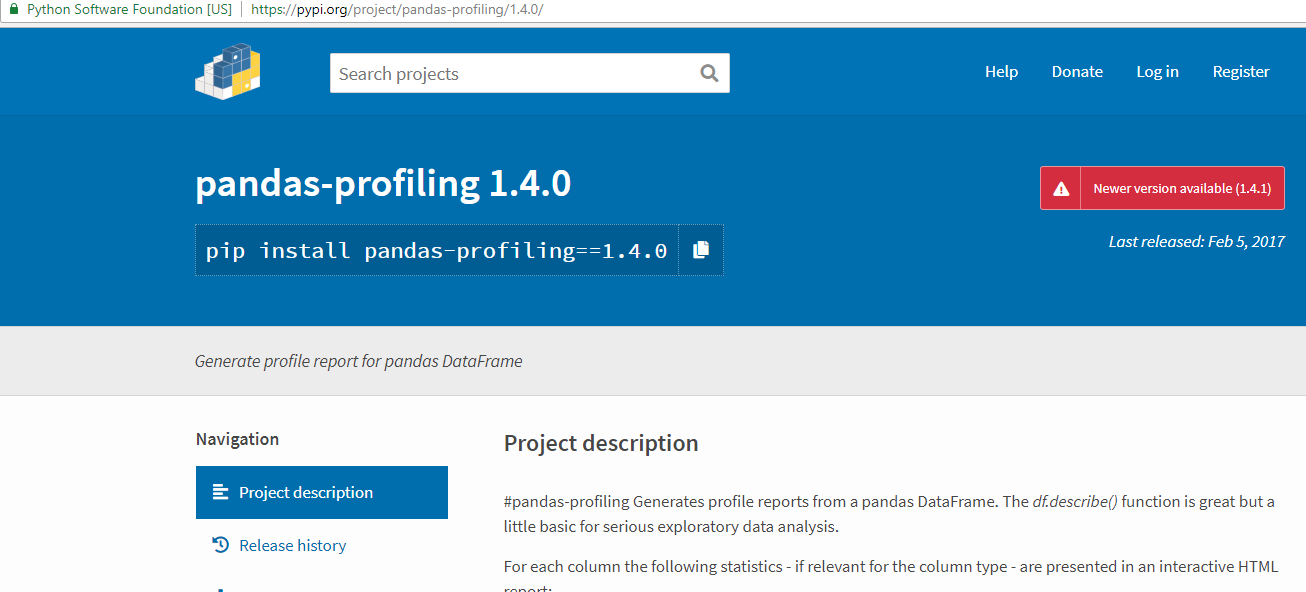Click the search magnifier icon
The height and width of the screenshot is (592, 1306).
pyautogui.click(x=709, y=73)
